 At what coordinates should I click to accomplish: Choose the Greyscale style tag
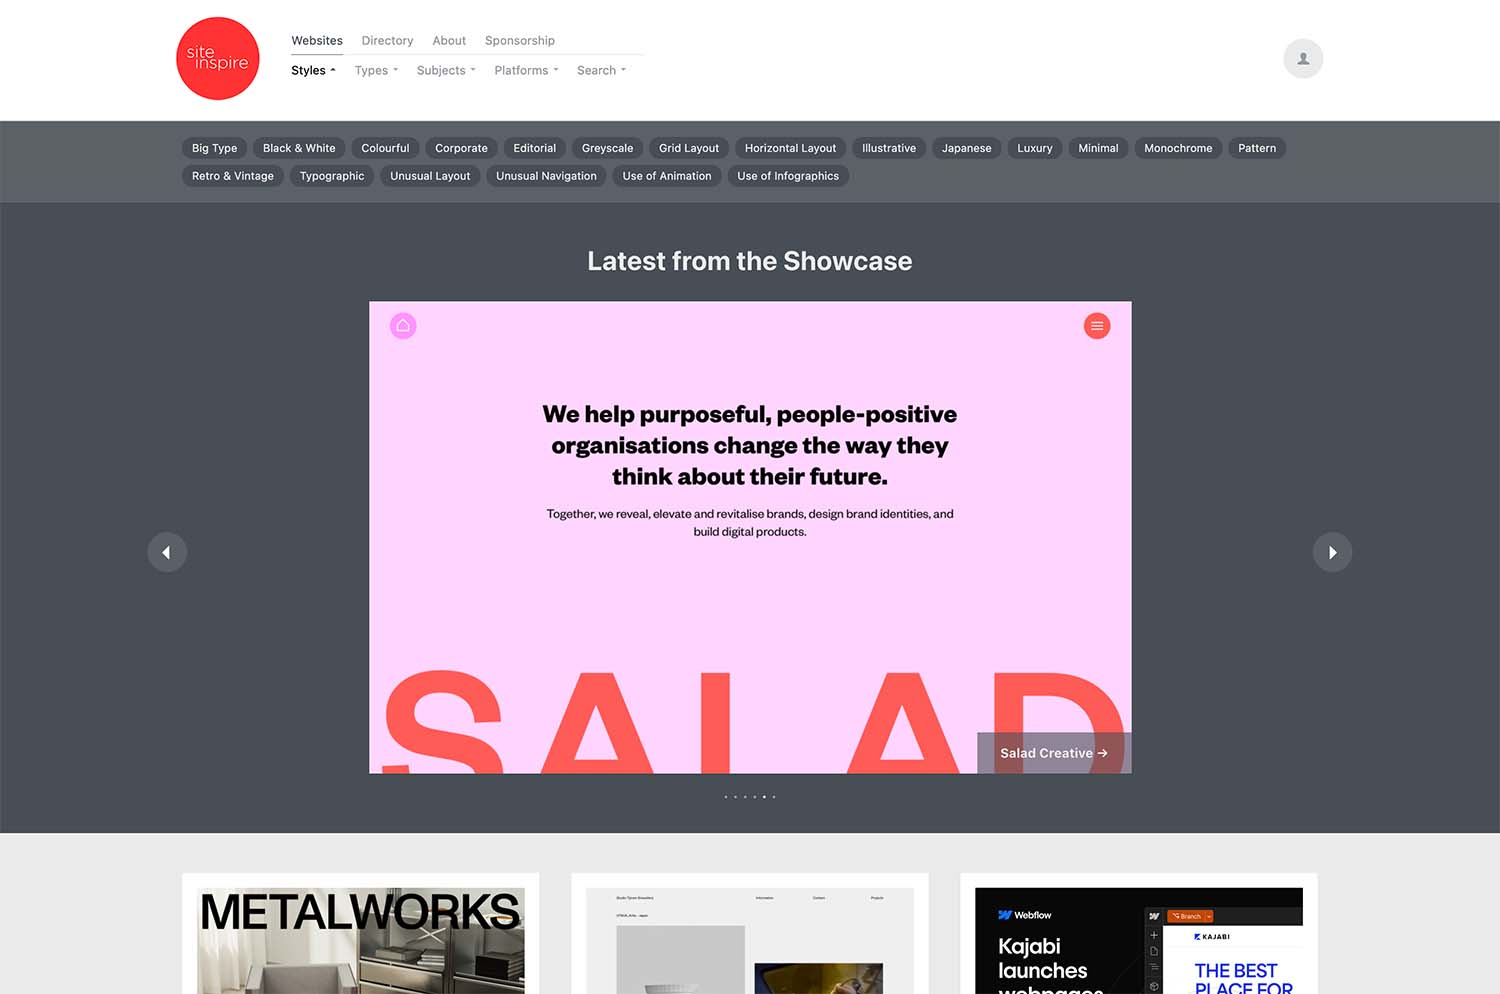click(x=608, y=148)
